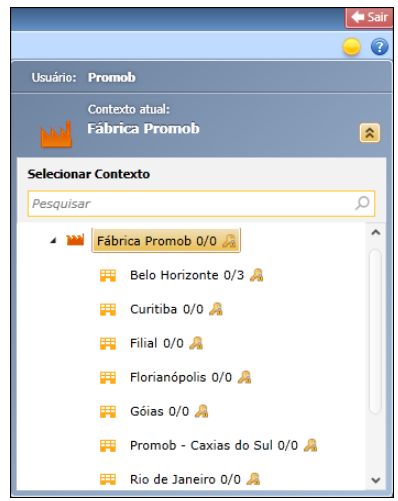Click the magnifier icon in the Pesquisar field
398x501 pixels.
click(362, 203)
